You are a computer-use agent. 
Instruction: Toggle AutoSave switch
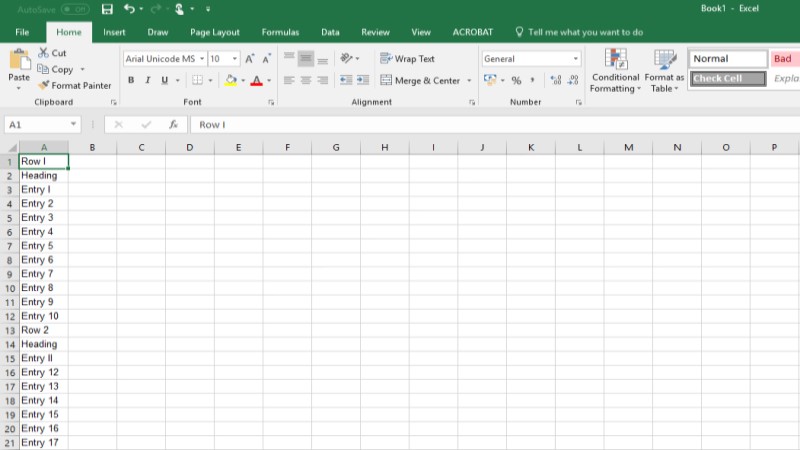pyautogui.click(x=75, y=9)
